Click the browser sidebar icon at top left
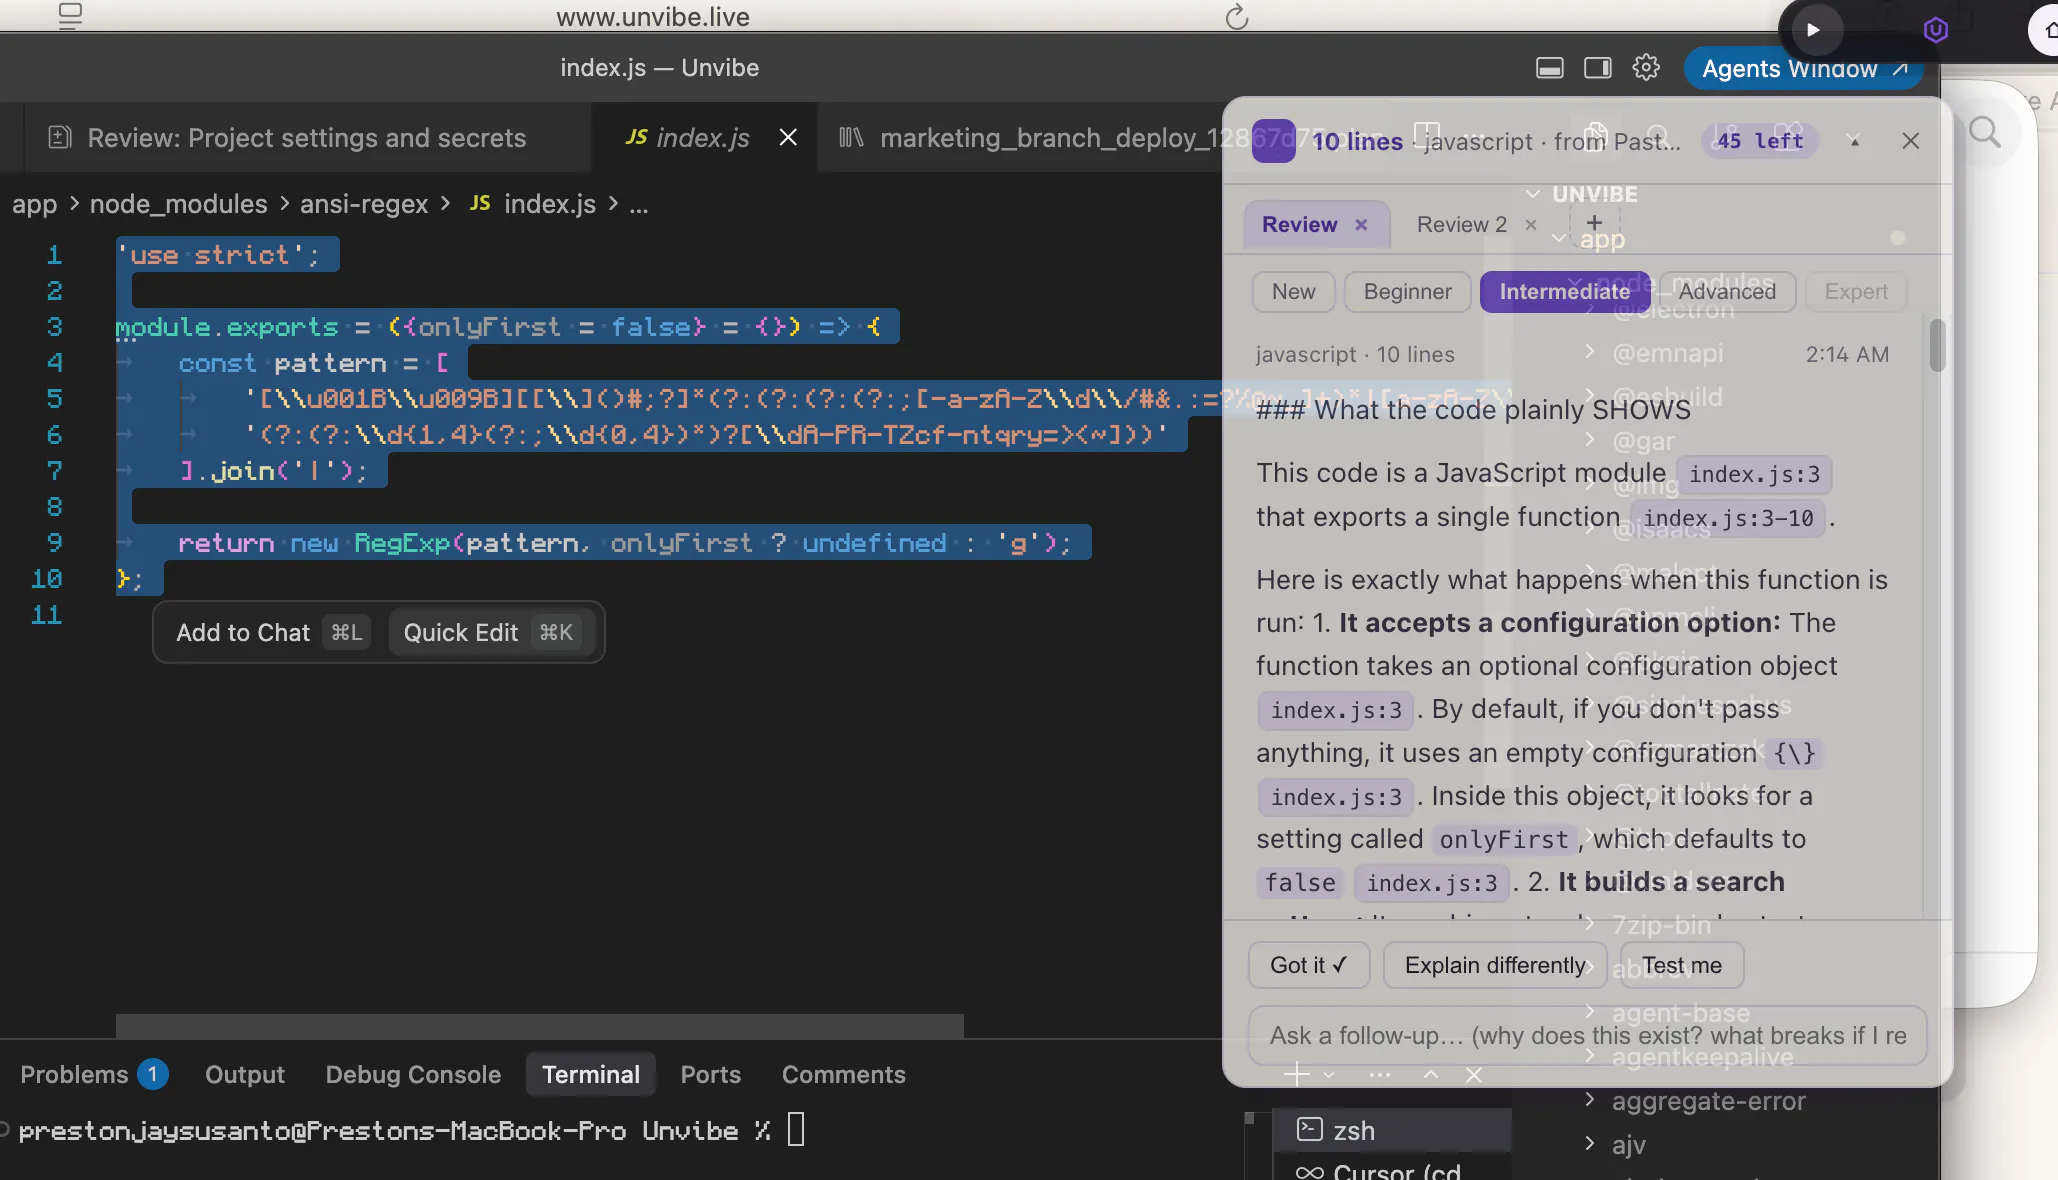The height and width of the screenshot is (1180, 2058). (70, 16)
